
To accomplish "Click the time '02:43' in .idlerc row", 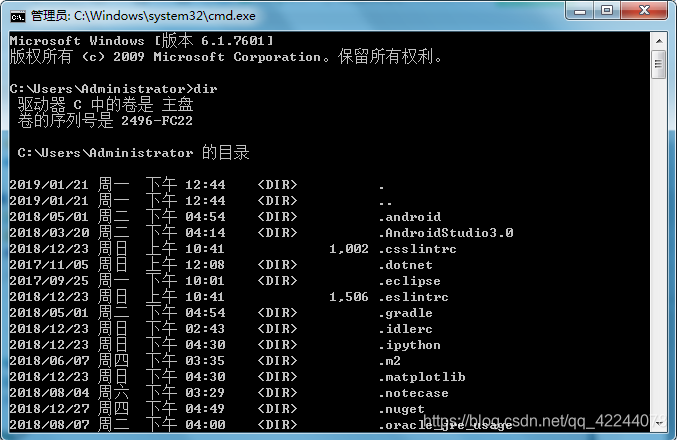I will click(x=205, y=329).
